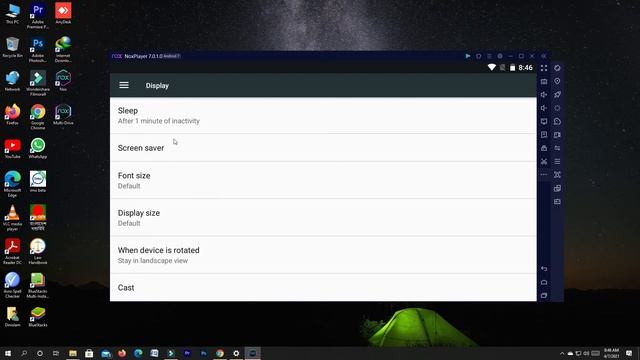Click Nox screen display icon in sidebar

click(544, 122)
